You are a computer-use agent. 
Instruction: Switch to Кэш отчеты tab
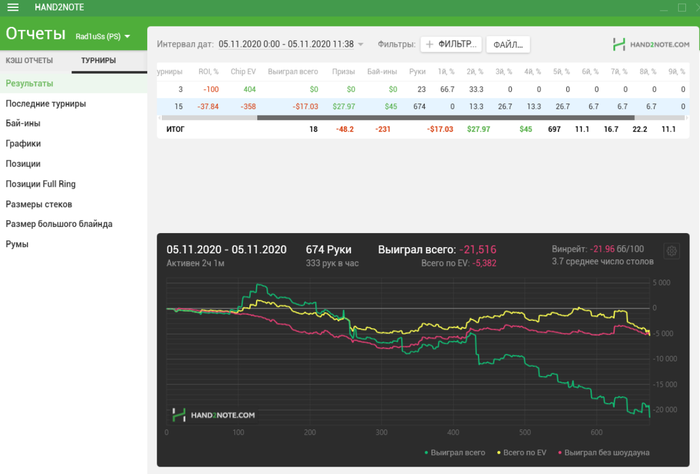pos(29,60)
